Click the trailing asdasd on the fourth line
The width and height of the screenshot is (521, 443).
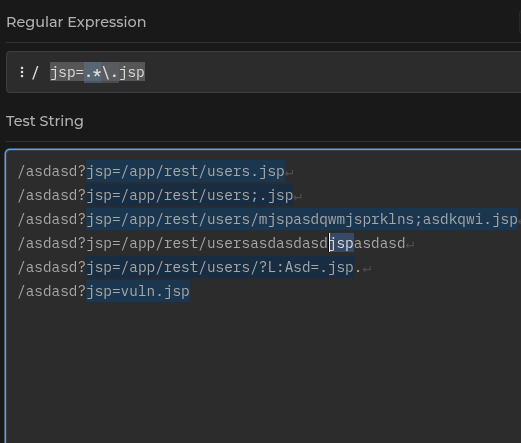(380, 243)
